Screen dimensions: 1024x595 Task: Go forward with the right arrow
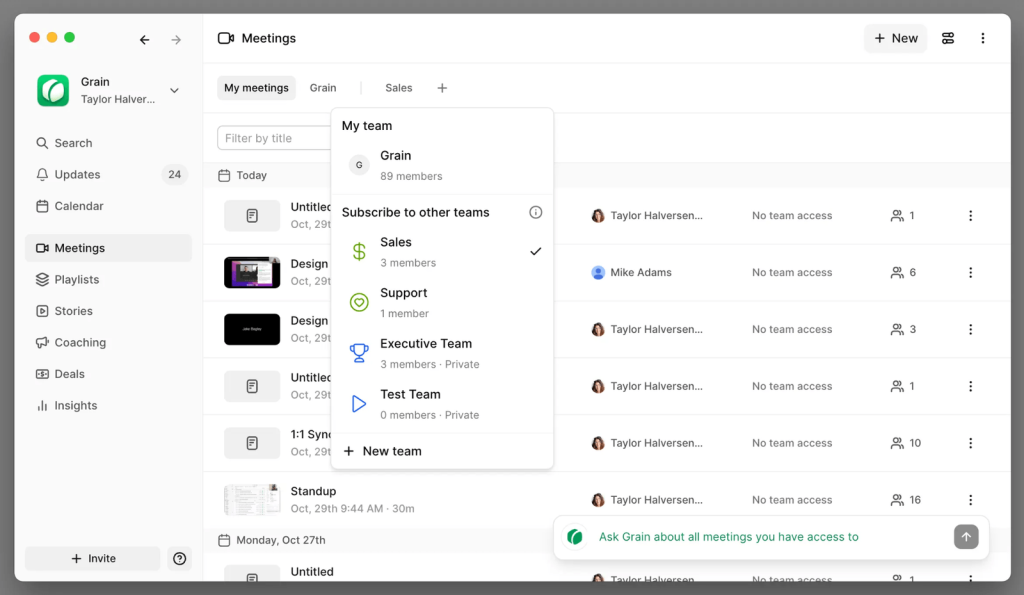coord(176,40)
